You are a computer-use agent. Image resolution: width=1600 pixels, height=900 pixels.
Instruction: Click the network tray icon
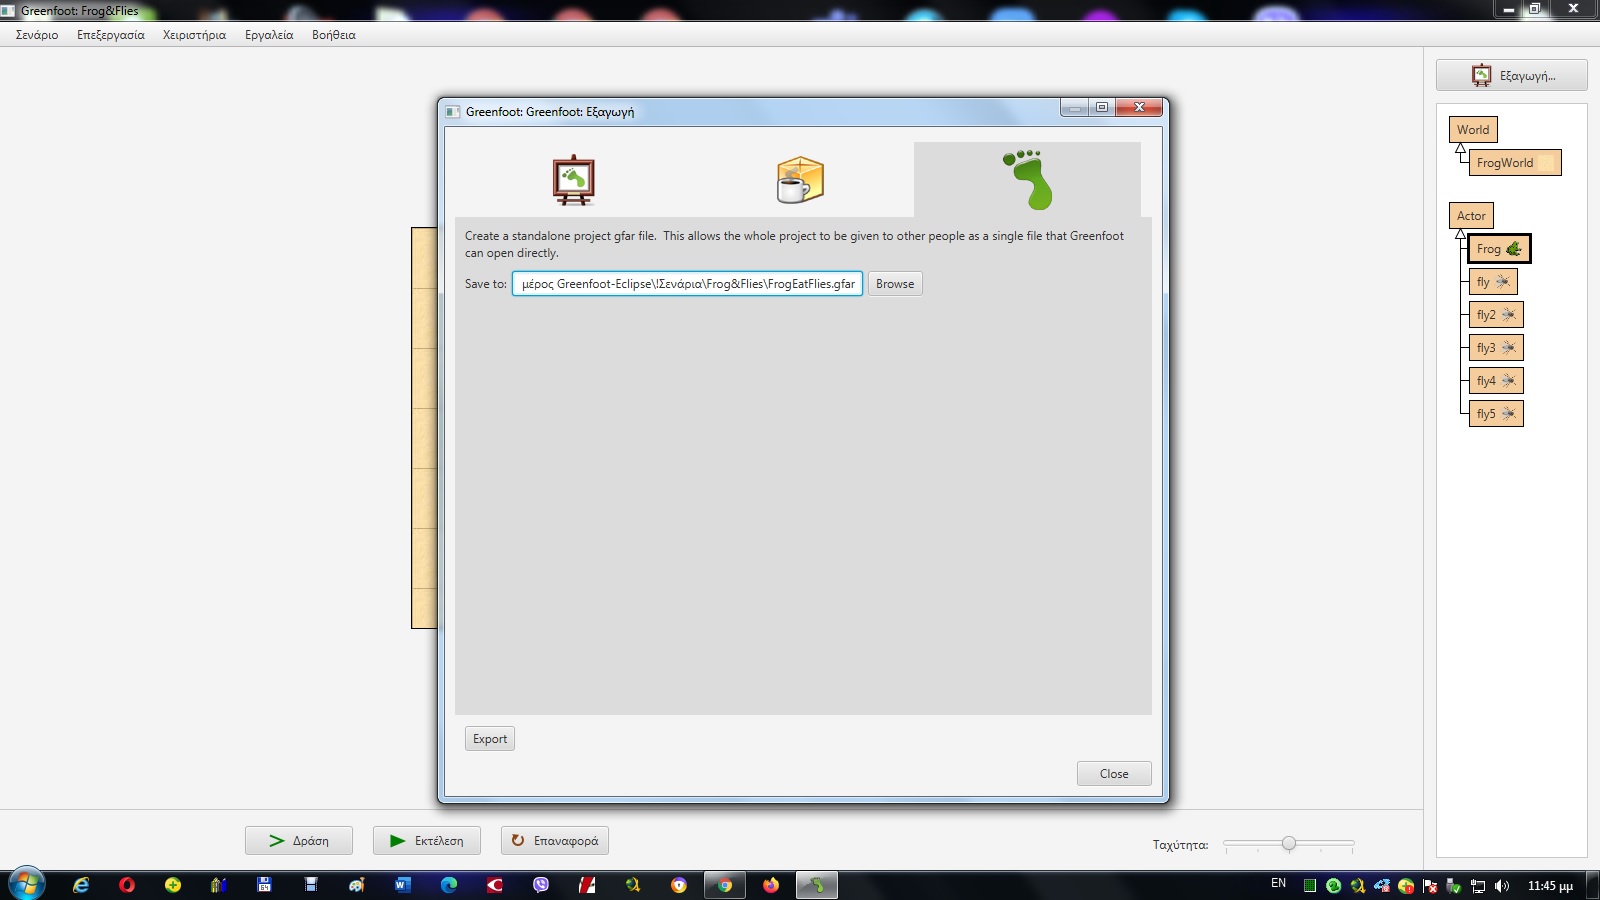(1478, 886)
